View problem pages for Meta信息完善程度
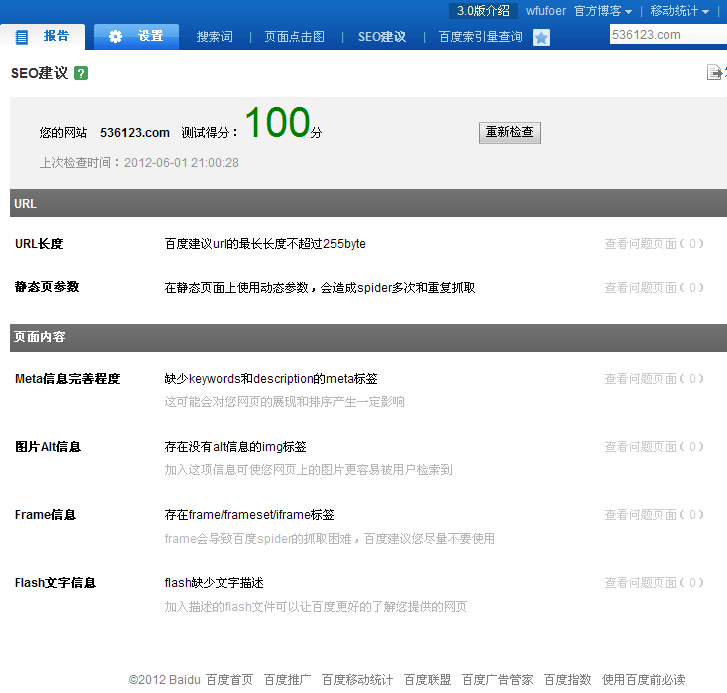The height and width of the screenshot is (693, 727). click(x=654, y=379)
